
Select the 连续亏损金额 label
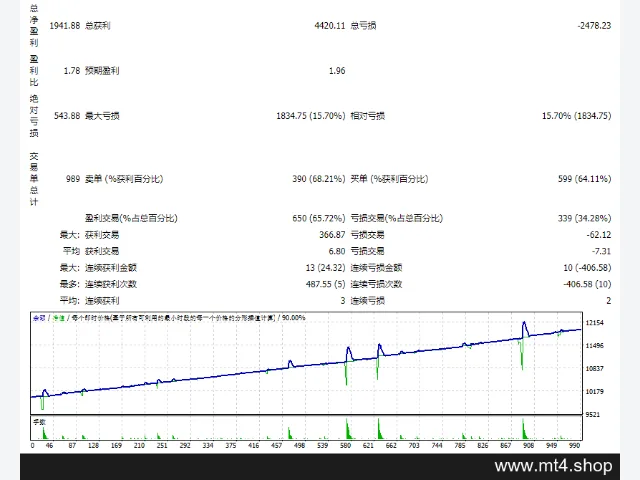(x=376, y=268)
